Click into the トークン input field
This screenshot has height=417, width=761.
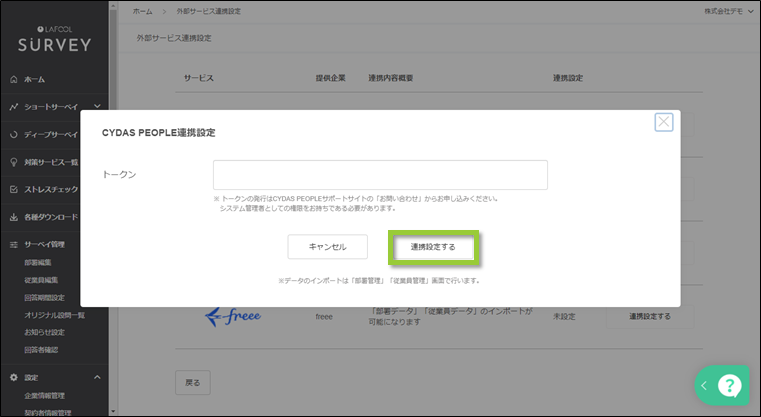click(380, 175)
